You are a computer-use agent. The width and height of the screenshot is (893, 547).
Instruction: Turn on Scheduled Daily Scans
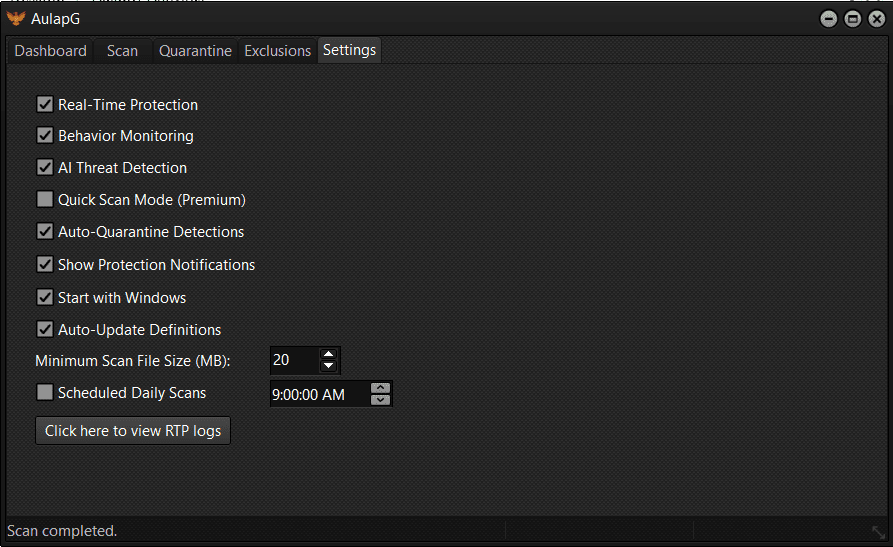tap(45, 393)
